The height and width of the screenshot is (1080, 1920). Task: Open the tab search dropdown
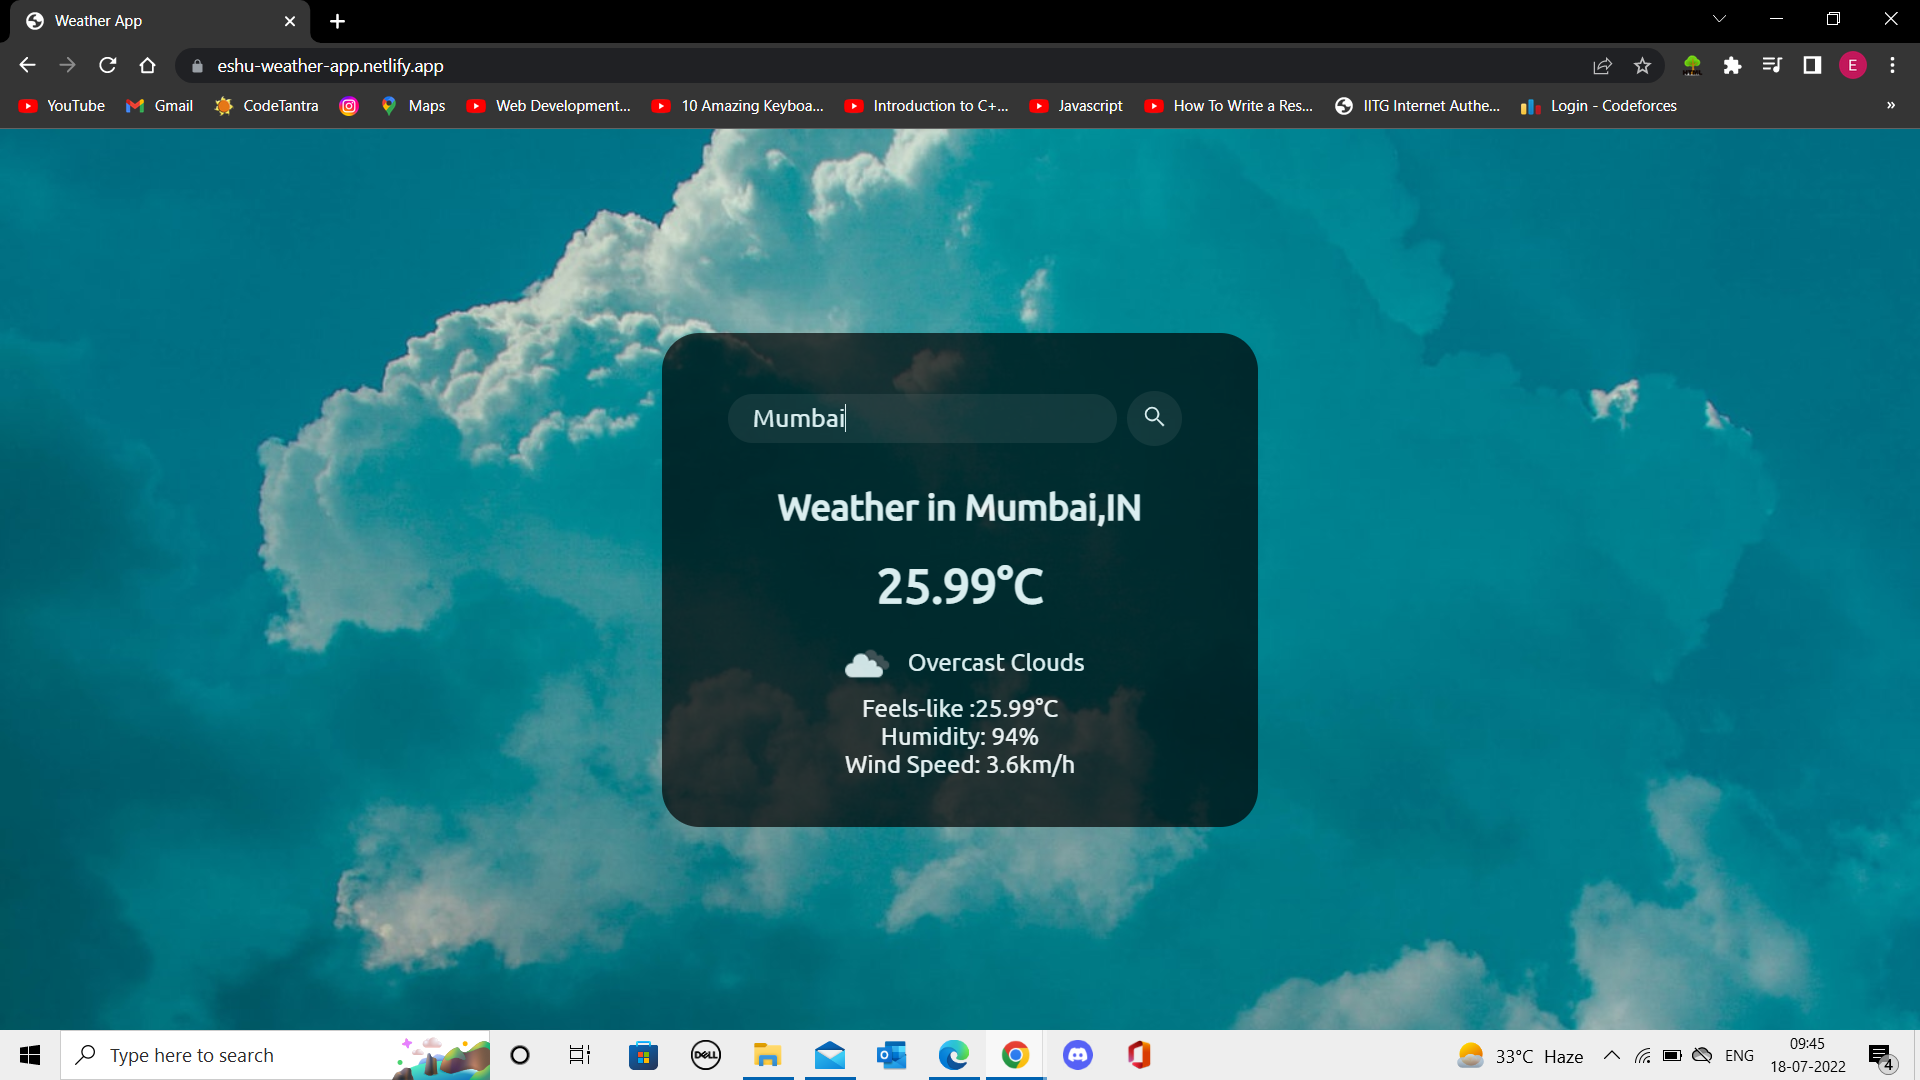(1719, 18)
